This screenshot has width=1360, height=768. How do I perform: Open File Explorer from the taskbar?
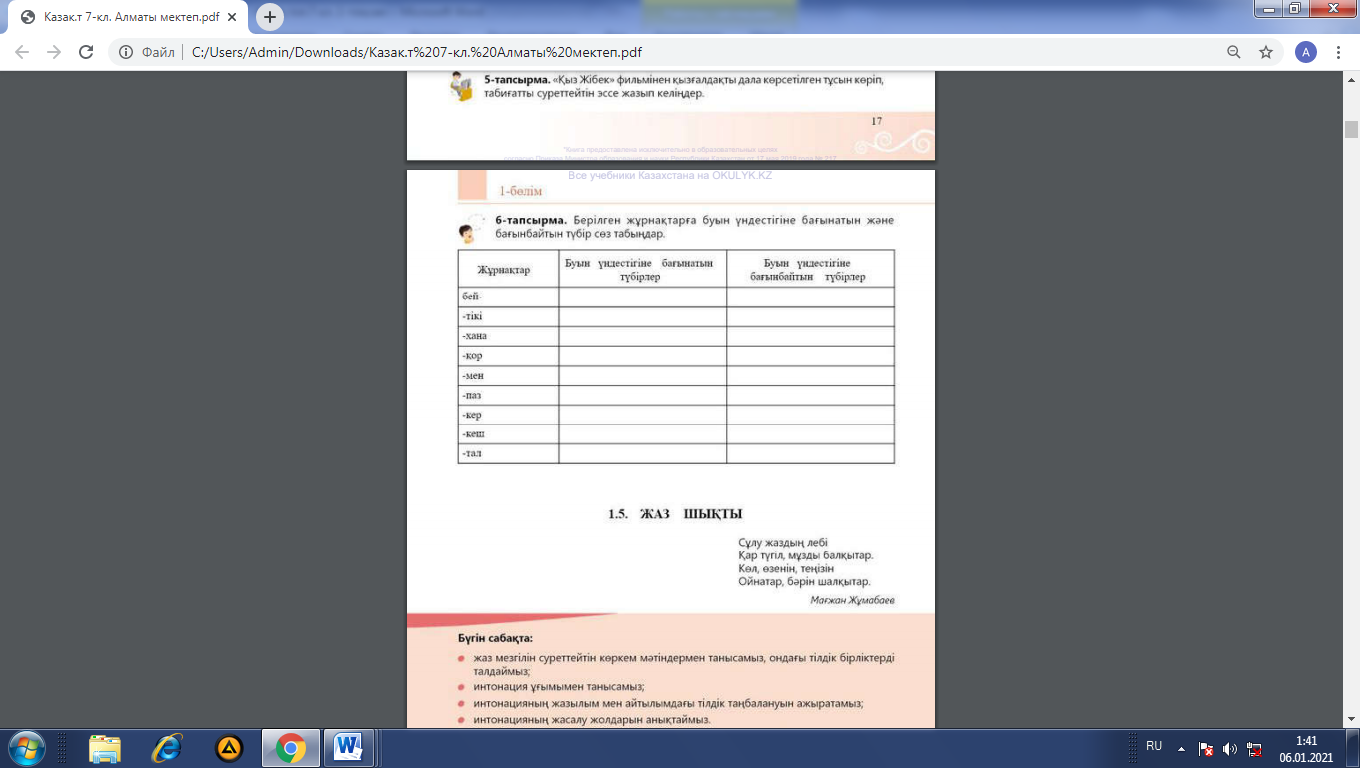pos(105,748)
